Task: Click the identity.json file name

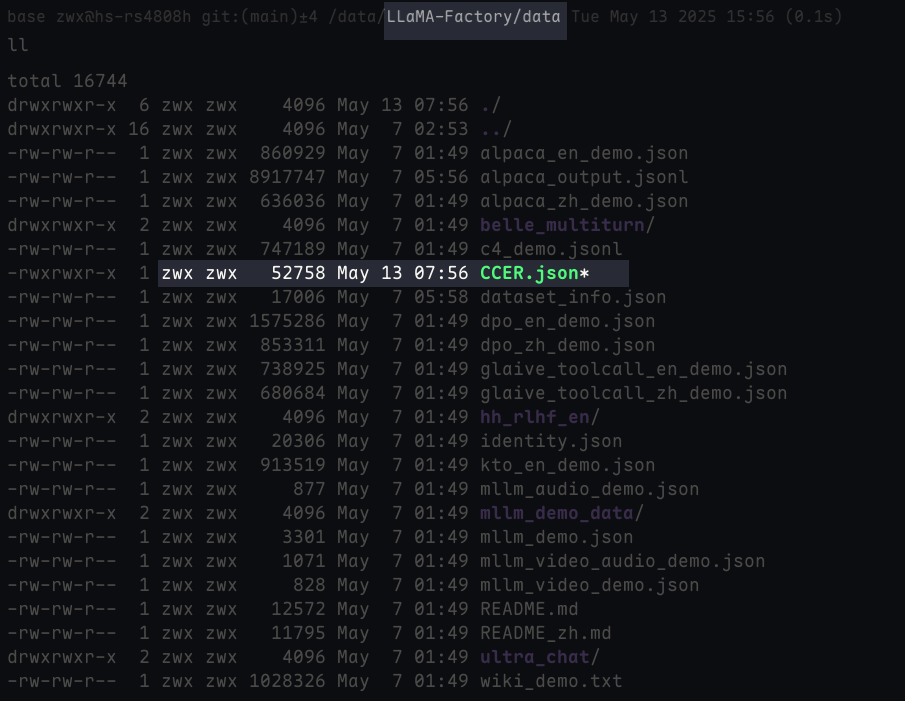Action: tap(551, 441)
